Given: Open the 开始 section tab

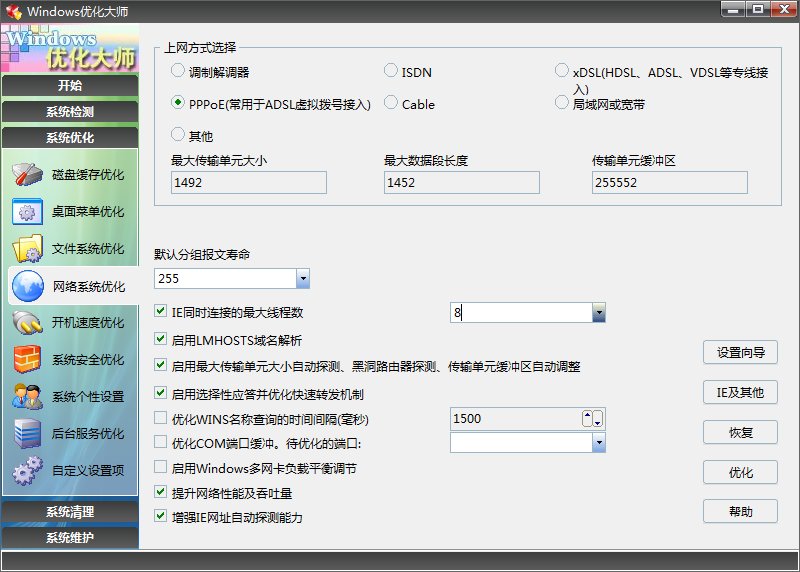Looking at the screenshot, I should [70, 85].
